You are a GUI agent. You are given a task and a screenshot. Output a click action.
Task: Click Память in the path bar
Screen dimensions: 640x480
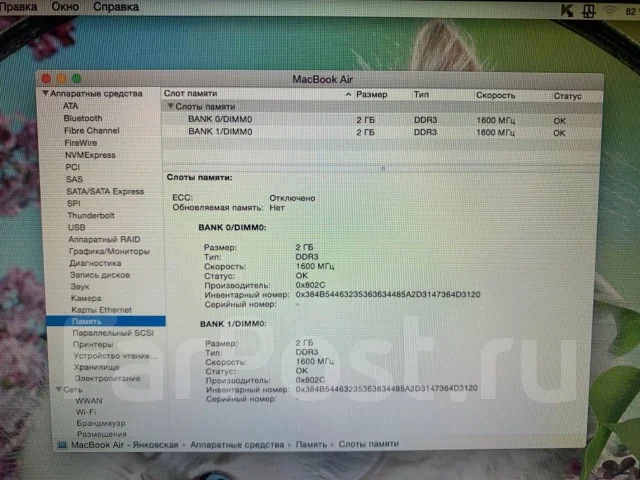pos(311,444)
